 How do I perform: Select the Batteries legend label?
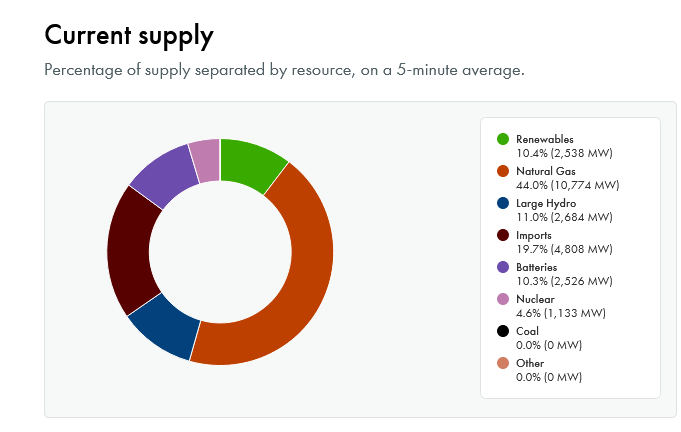pos(538,267)
